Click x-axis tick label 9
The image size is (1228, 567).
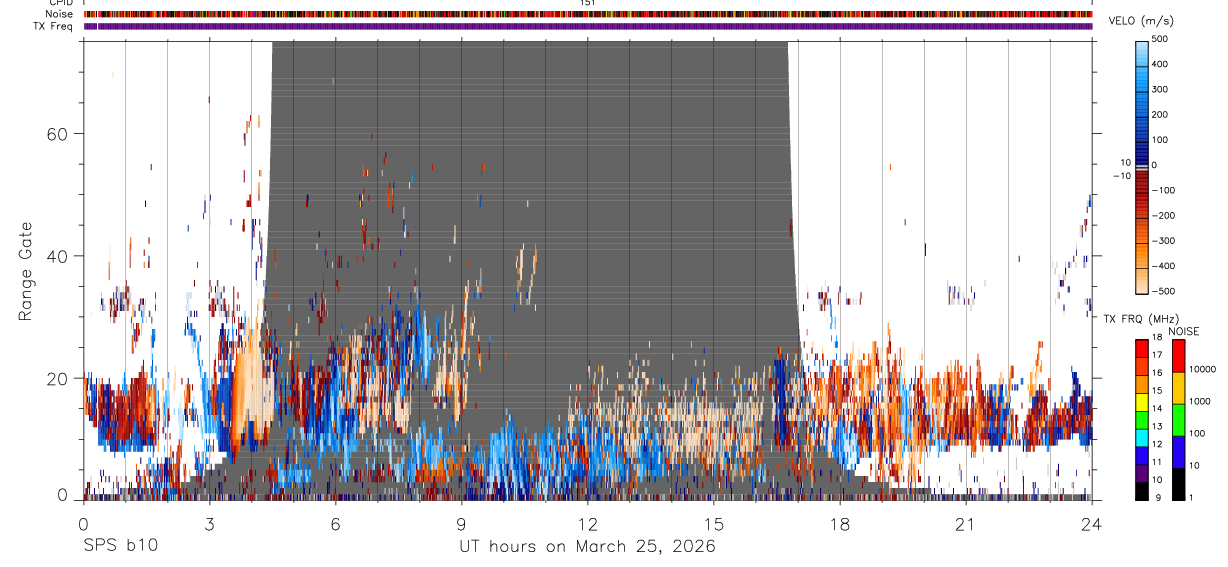(x=461, y=524)
